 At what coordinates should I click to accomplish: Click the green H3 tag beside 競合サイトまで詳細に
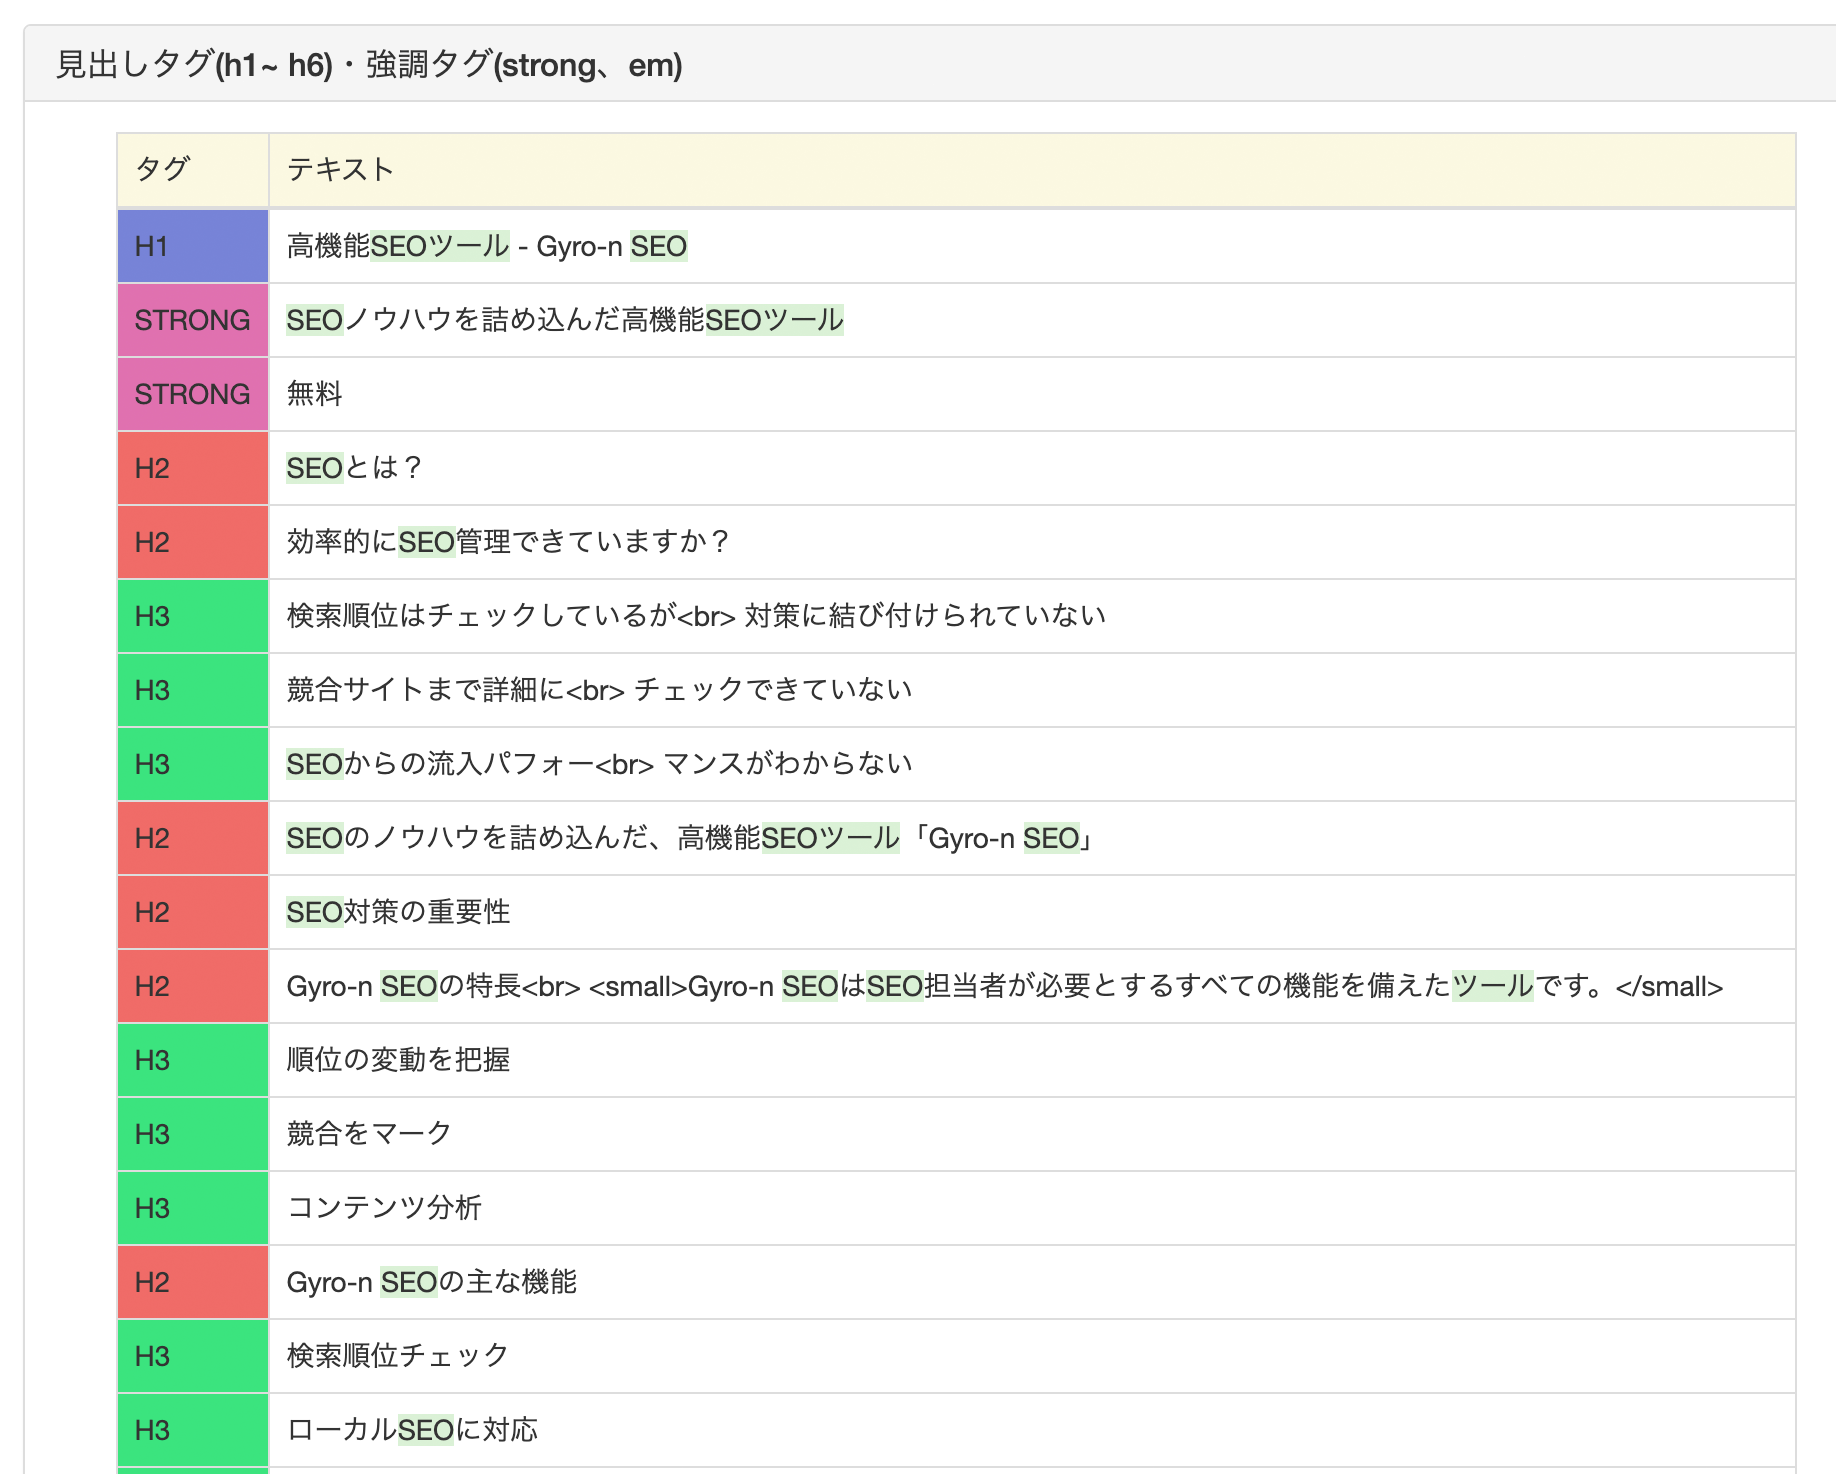click(x=192, y=690)
